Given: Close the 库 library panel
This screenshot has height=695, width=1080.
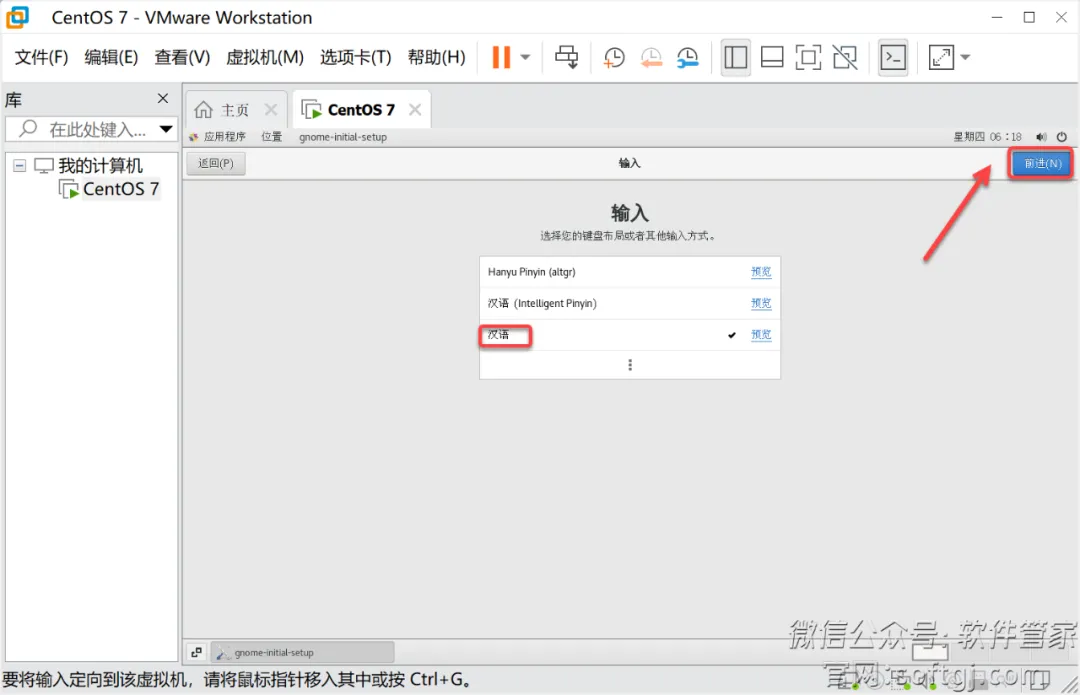Looking at the screenshot, I should coord(163,98).
